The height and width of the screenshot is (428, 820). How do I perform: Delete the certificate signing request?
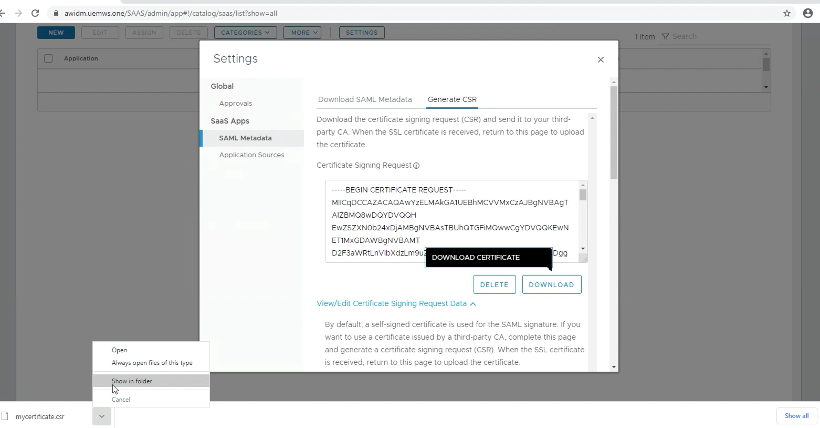click(494, 285)
